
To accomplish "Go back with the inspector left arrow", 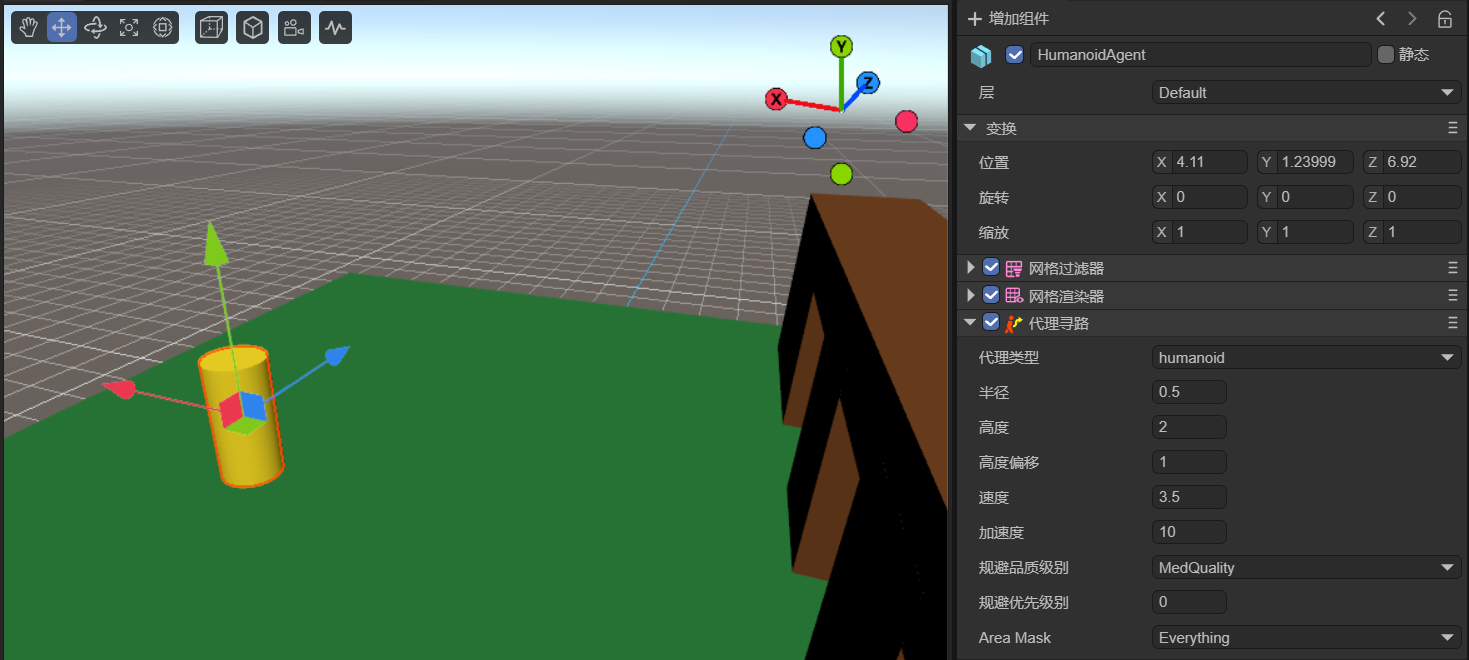I will (1381, 19).
